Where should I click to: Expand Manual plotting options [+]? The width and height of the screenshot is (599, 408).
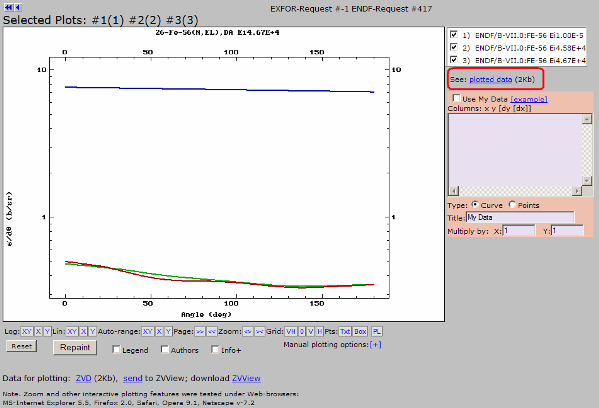[x=376, y=345]
